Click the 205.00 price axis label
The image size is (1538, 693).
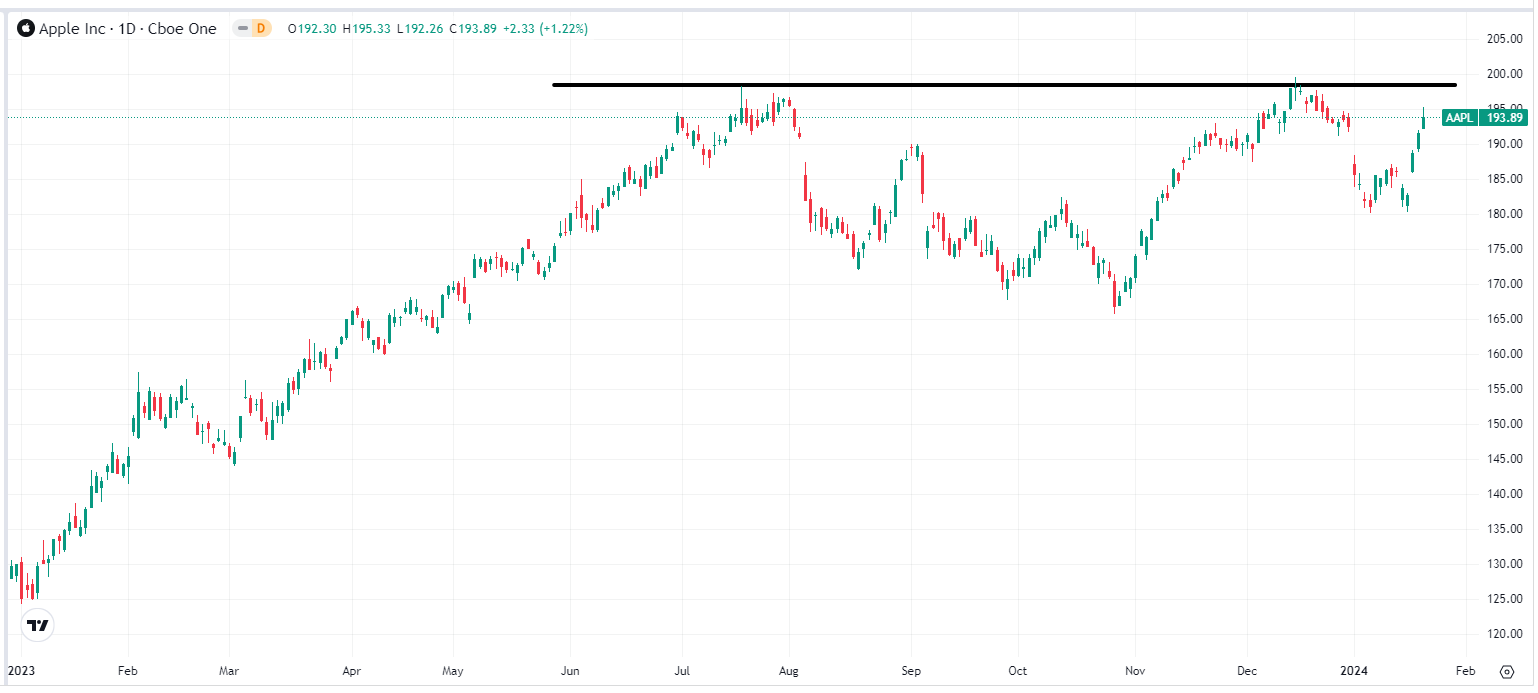coord(1504,39)
